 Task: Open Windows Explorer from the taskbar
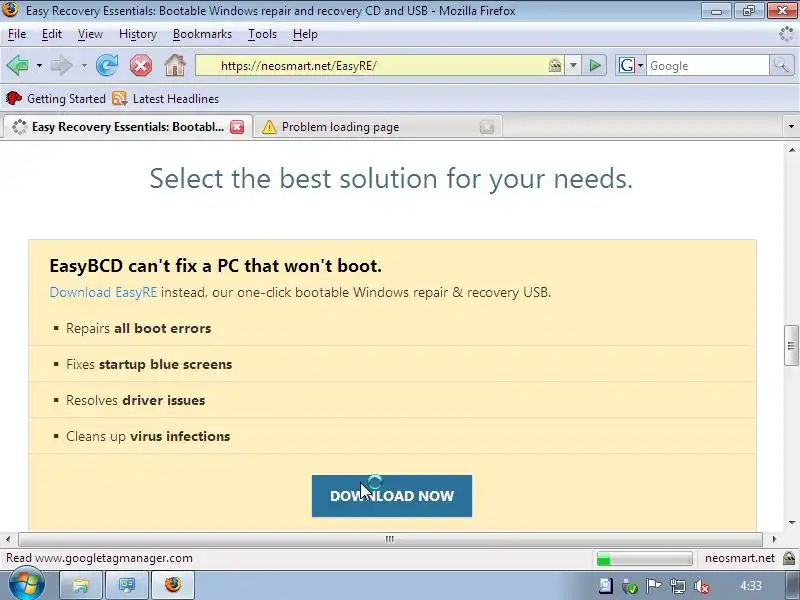[81, 585]
